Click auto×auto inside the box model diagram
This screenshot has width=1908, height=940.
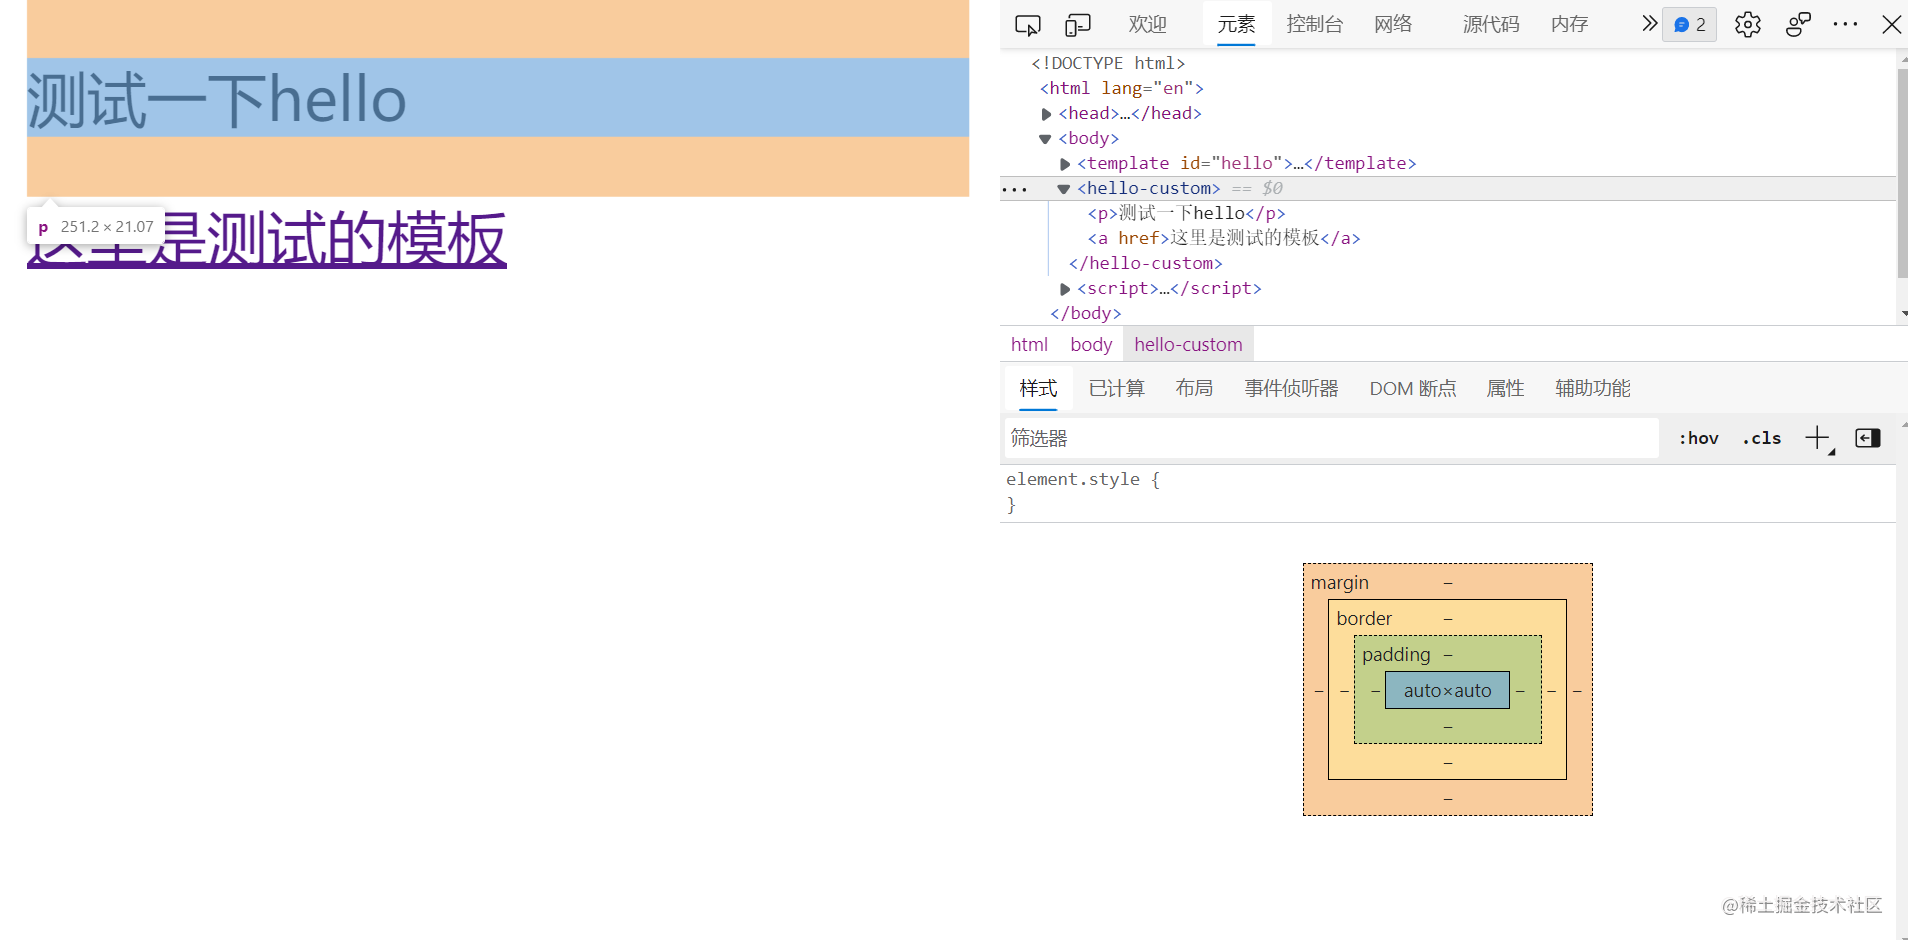pos(1447,690)
